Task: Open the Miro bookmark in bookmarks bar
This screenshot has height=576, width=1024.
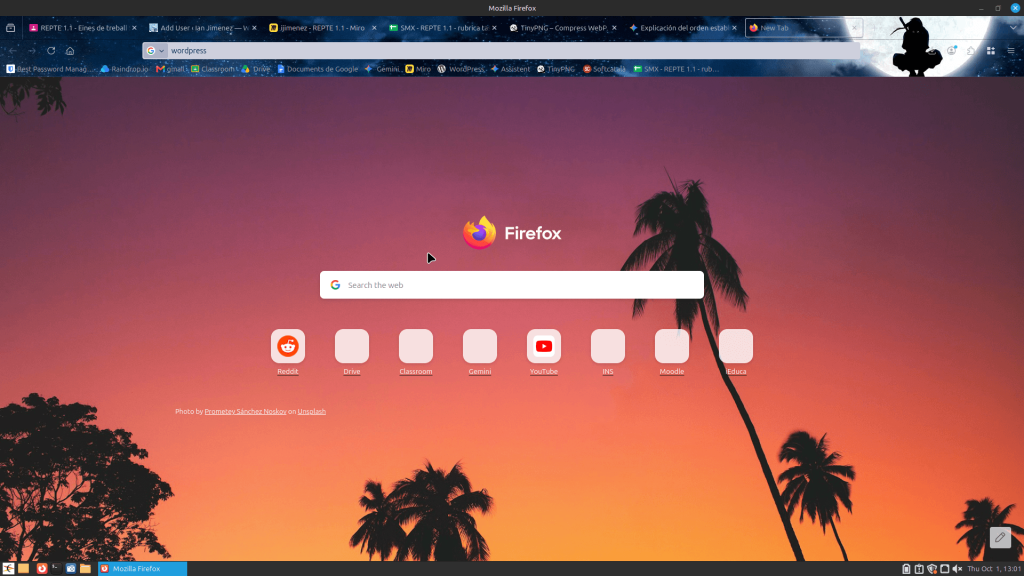Action: click(418, 69)
